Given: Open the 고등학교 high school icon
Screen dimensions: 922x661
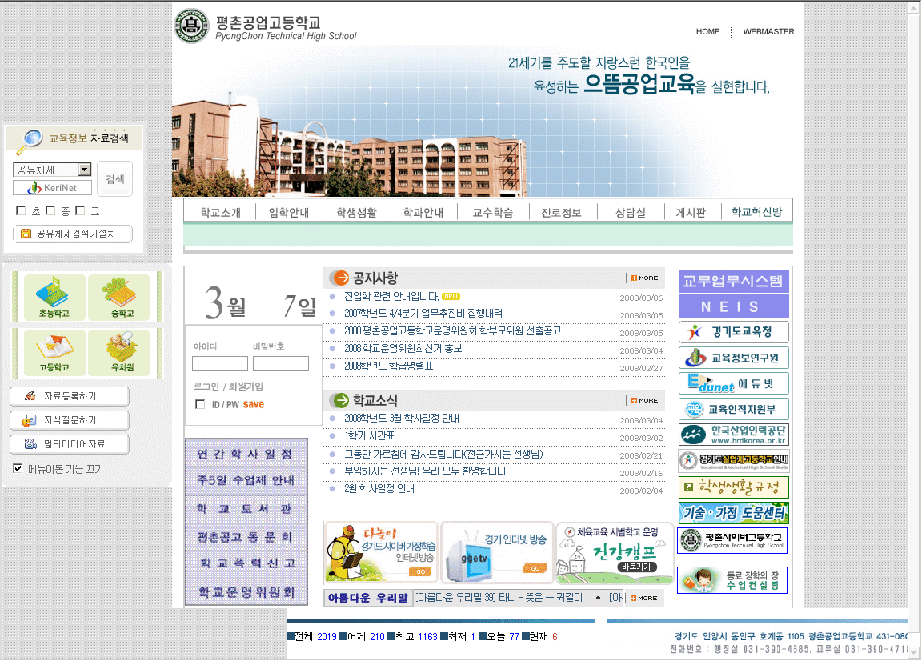Looking at the screenshot, I should (54, 350).
